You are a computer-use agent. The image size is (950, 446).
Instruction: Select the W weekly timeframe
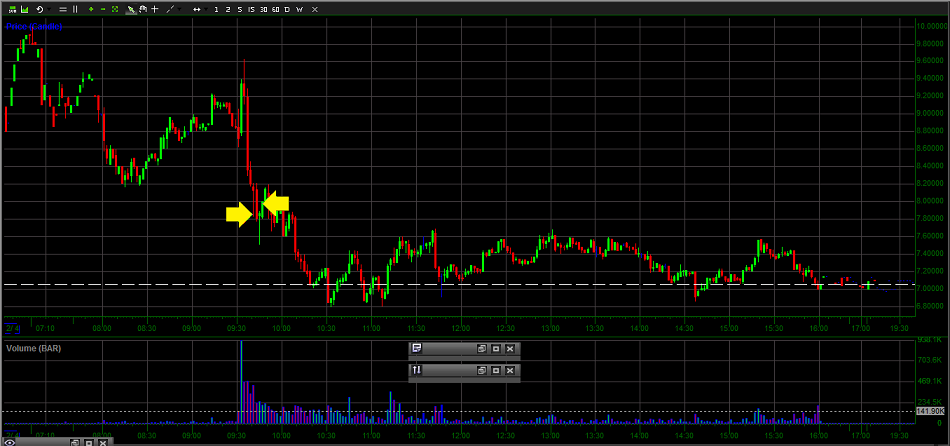tap(299, 9)
